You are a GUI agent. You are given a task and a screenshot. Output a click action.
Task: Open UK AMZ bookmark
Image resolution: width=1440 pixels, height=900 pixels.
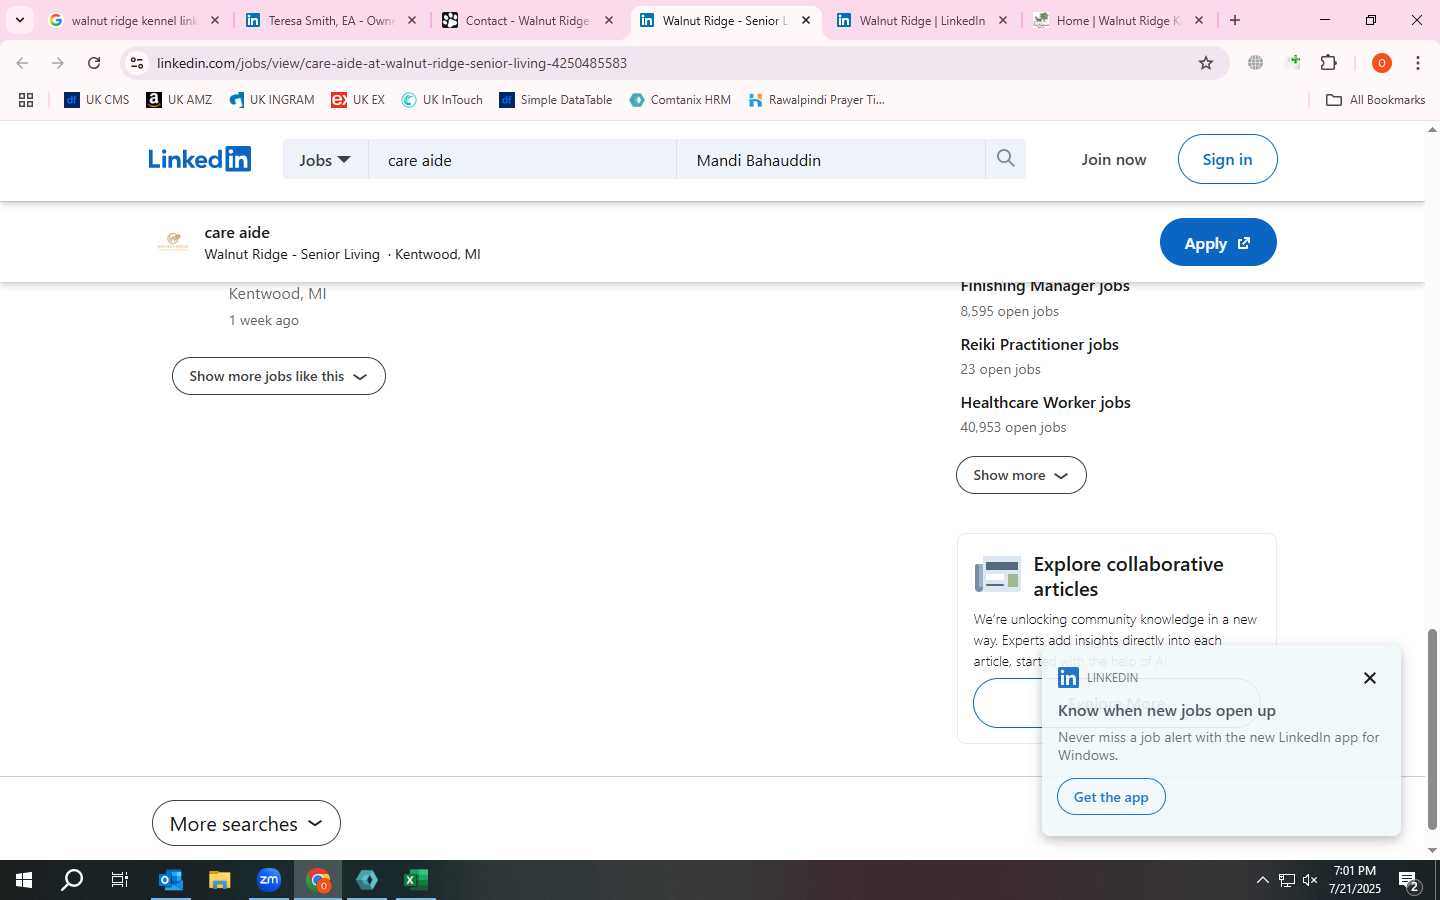click(179, 100)
